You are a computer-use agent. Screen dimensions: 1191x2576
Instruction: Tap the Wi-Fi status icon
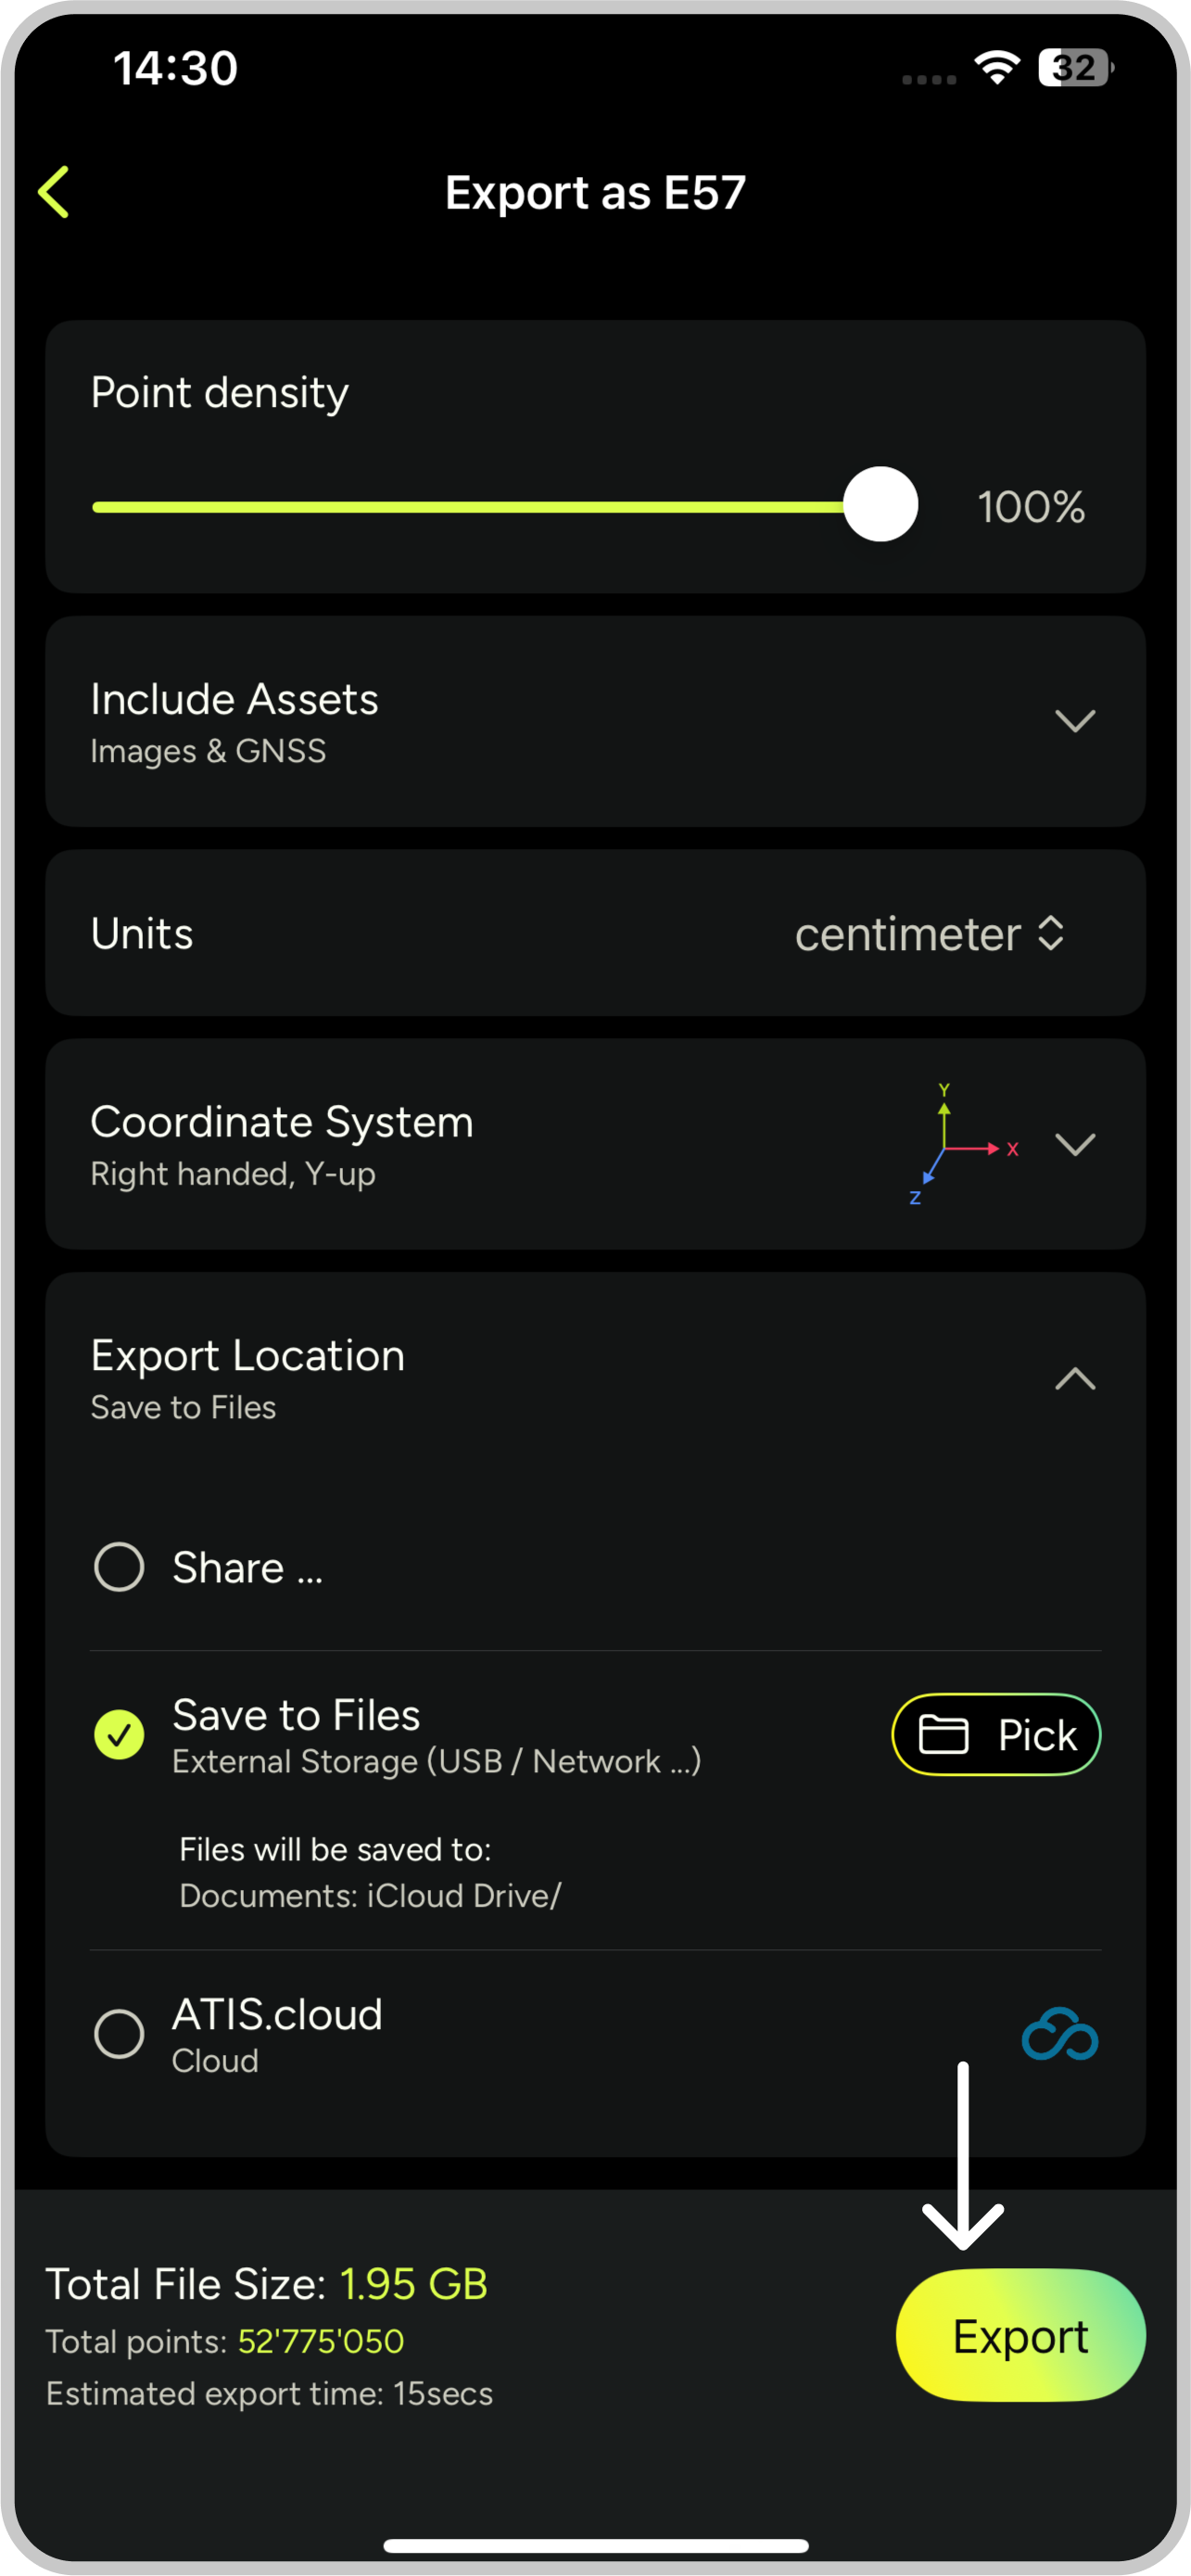996,68
